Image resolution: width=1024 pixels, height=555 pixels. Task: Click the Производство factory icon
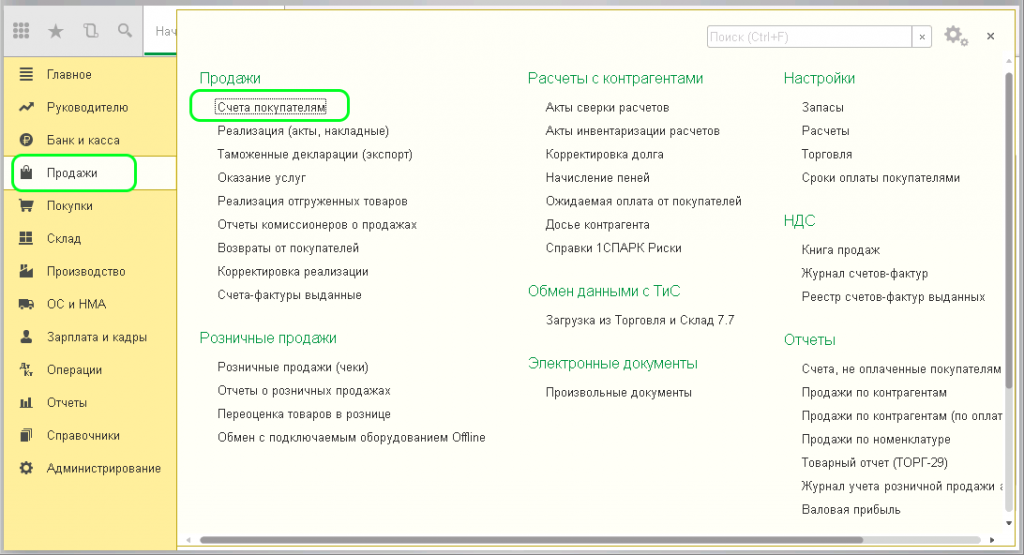[26, 271]
